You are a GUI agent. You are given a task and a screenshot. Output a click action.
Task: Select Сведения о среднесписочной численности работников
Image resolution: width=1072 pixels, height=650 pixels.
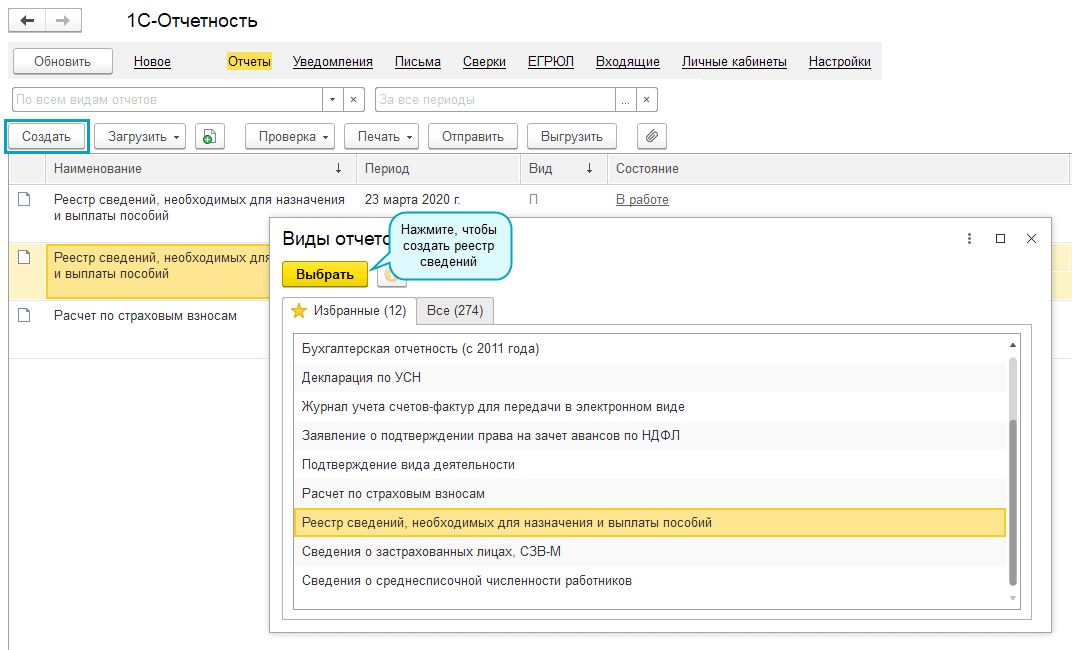click(649, 581)
